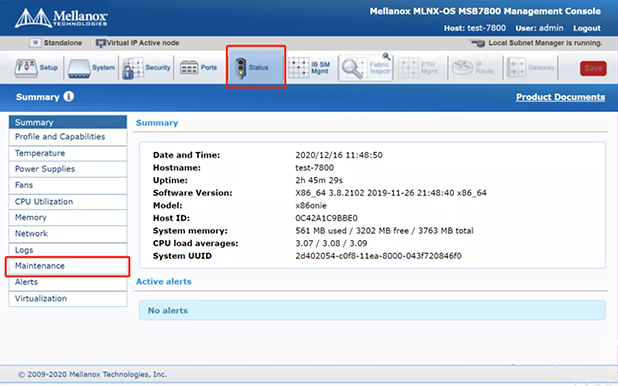Open the System toolbar section
This screenshot has width=618, height=386.
click(91, 68)
